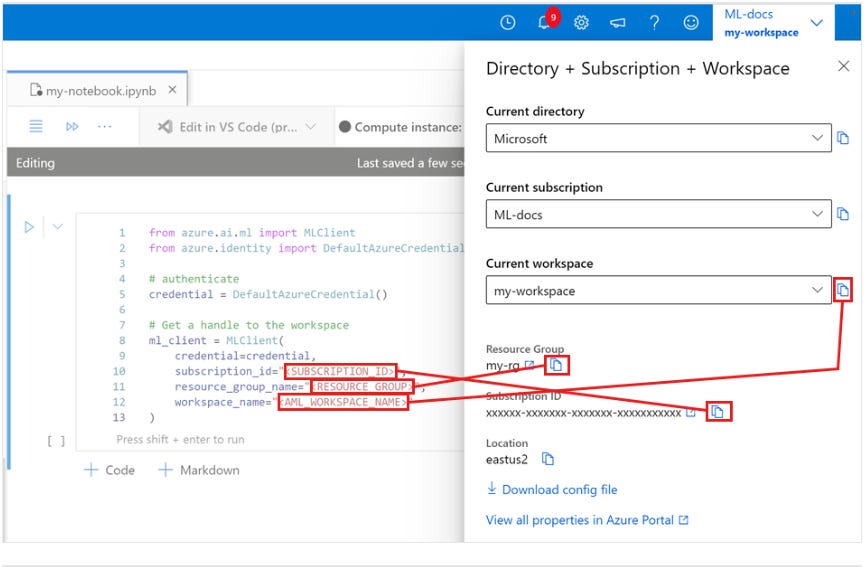Viewport: 868px width, 567px height.
Task: Click the eastus2 location text
Action: [x=507, y=459]
